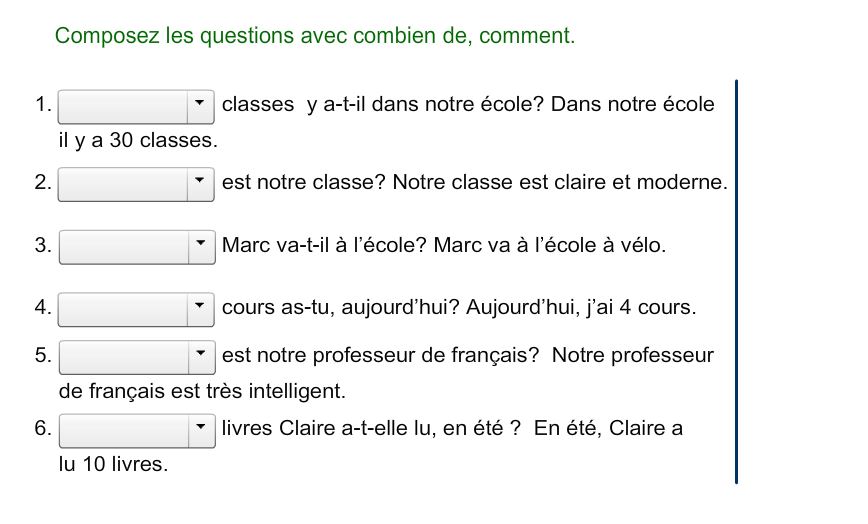868x524 pixels.
Task: Click the question number '3.'
Action: tap(43, 245)
